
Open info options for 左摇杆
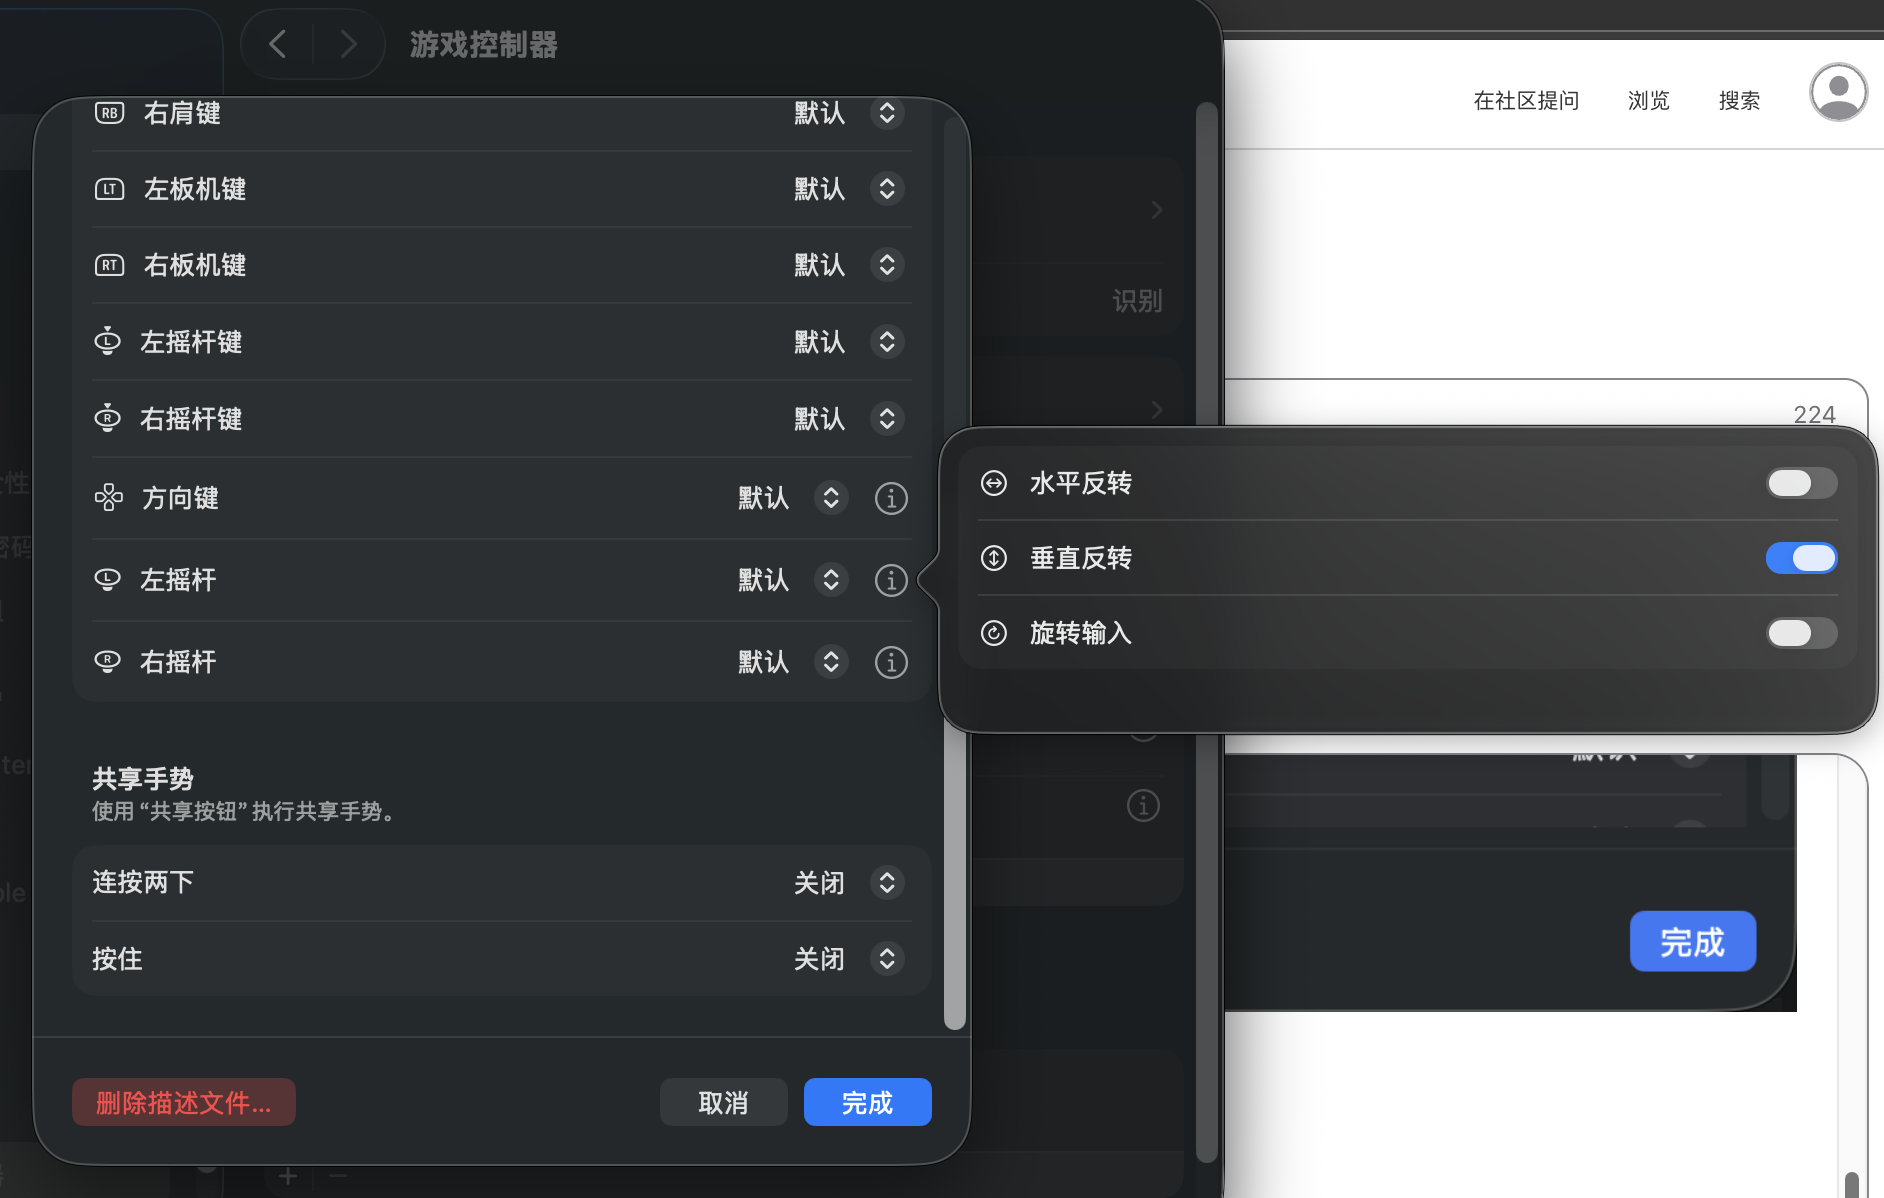[x=890, y=580]
